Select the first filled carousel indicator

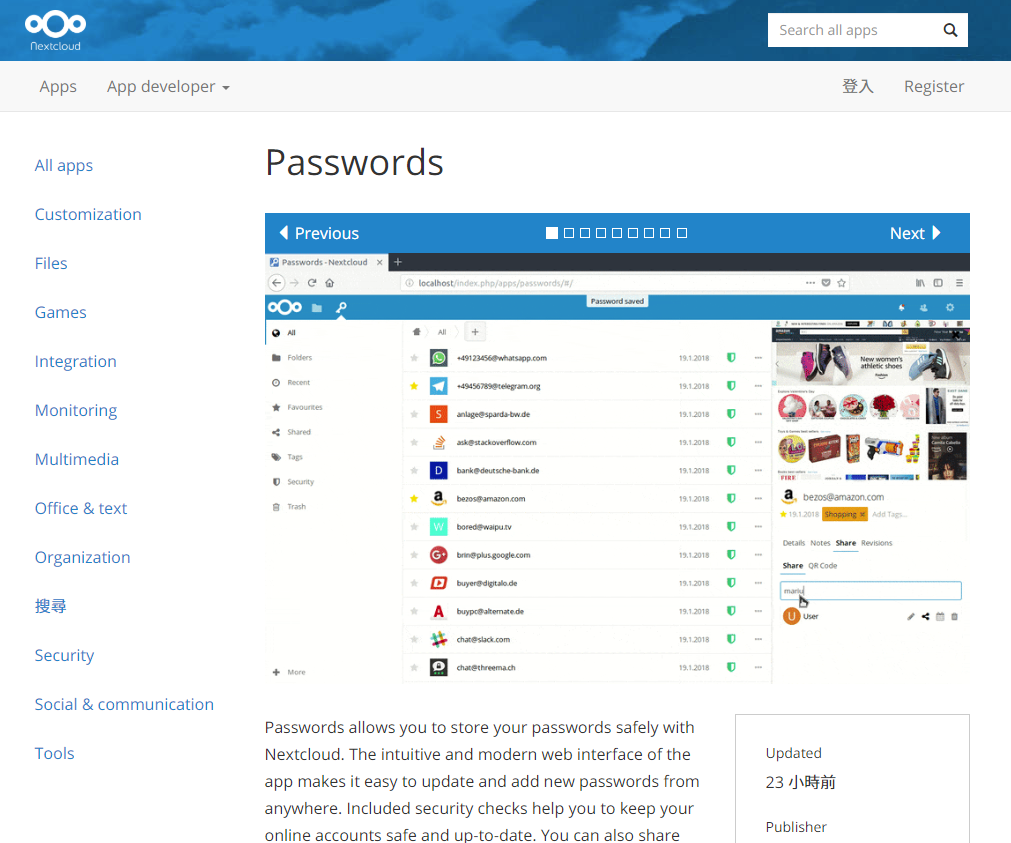click(552, 233)
